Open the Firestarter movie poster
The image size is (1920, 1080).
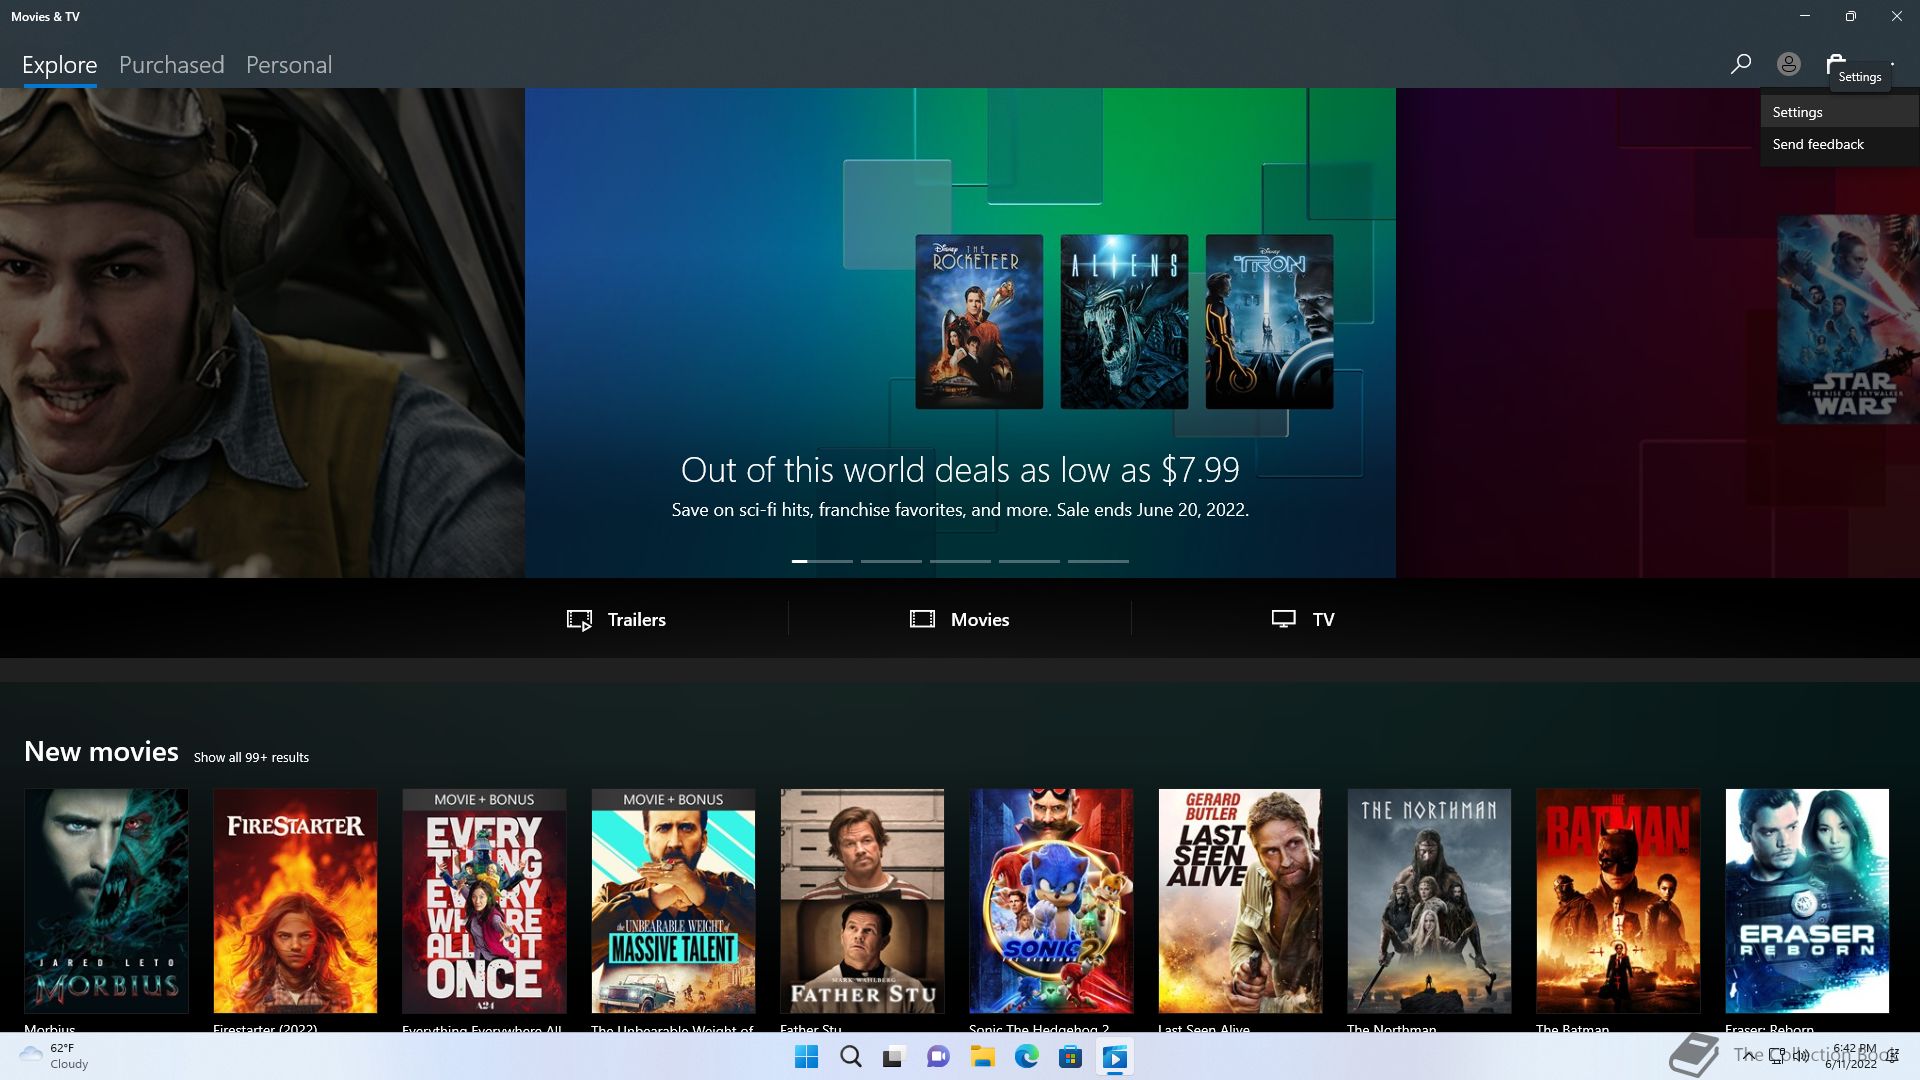(295, 901)
